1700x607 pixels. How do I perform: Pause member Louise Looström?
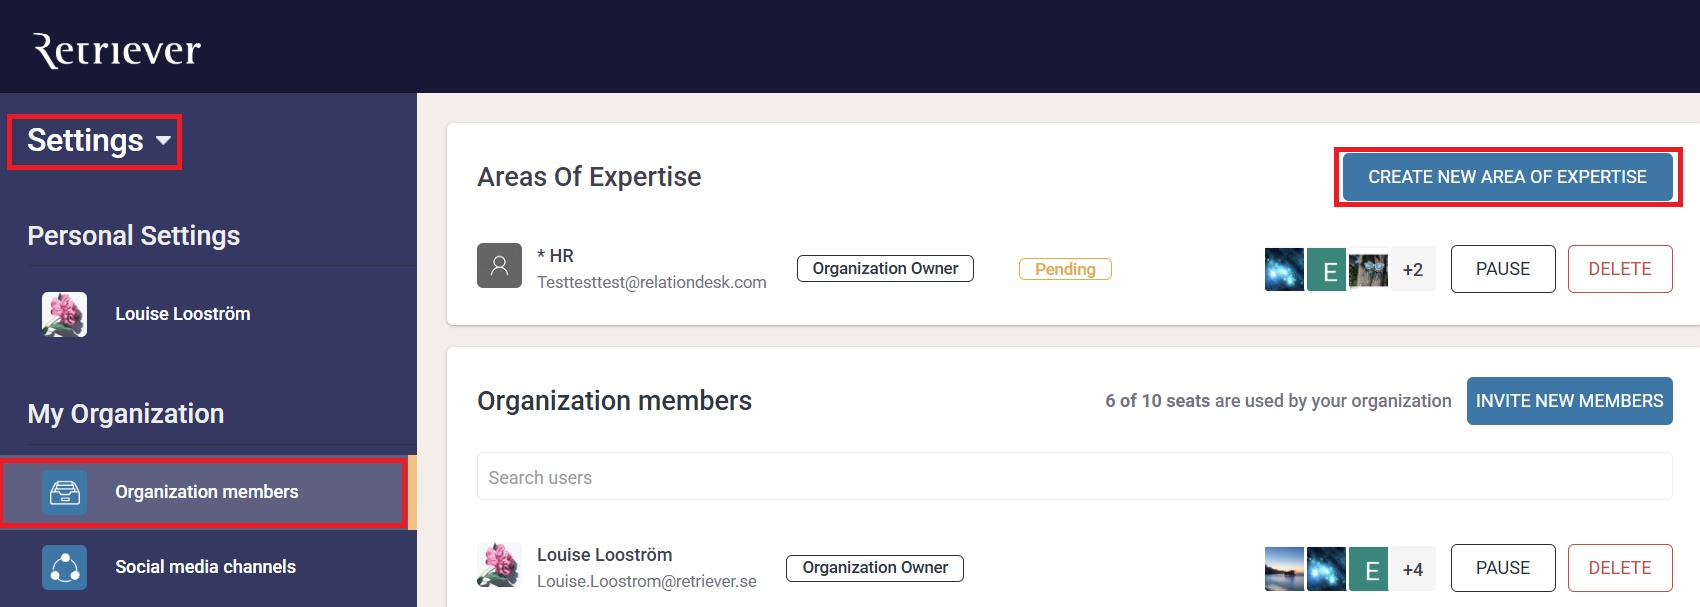tap(1502, 568)
